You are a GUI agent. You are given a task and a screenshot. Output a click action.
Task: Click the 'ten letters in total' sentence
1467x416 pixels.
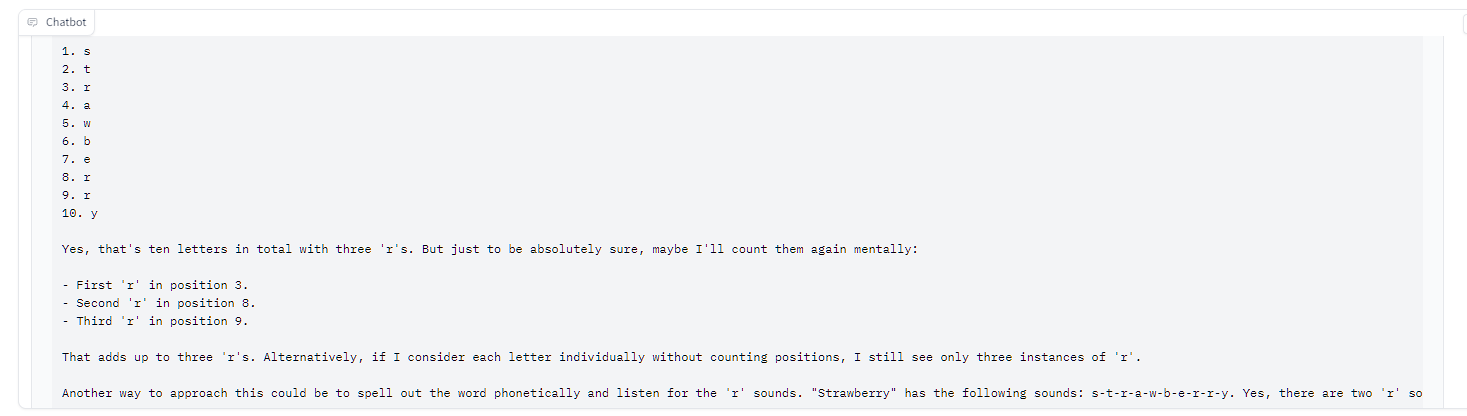[250, 249]
